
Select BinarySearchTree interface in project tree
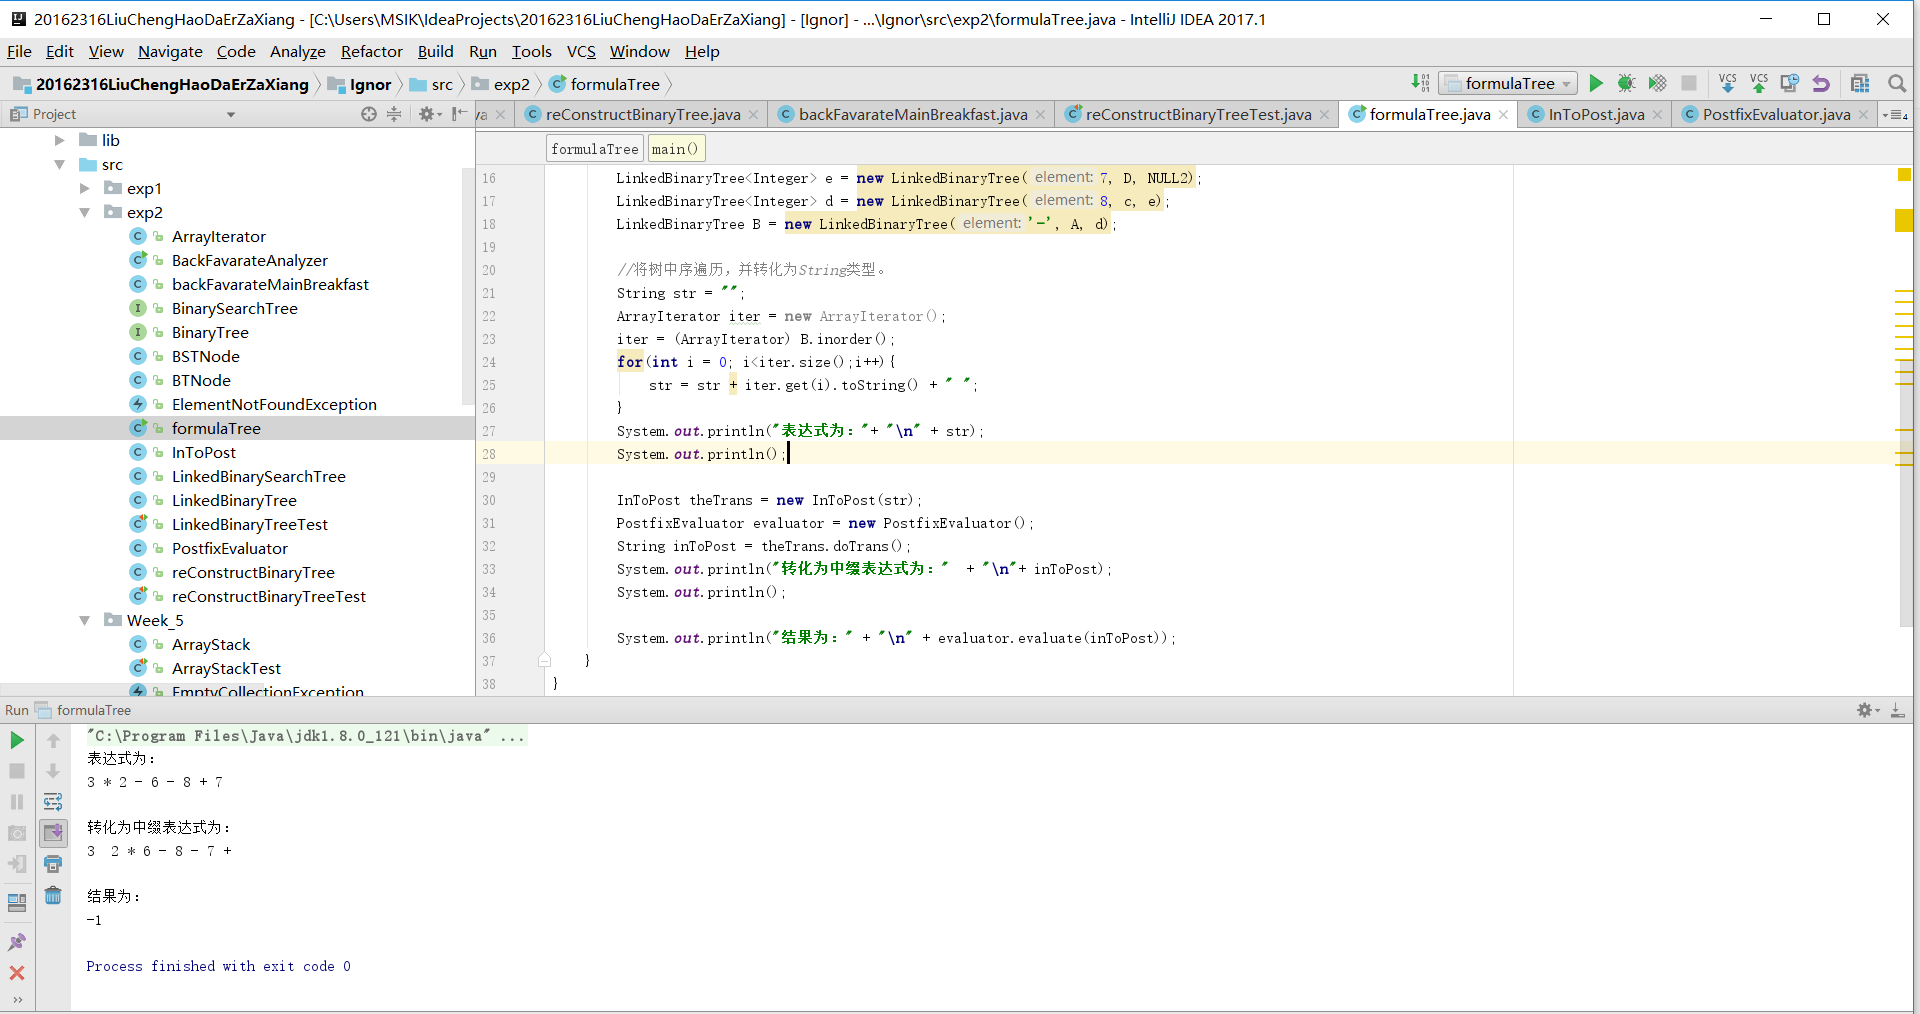(234, 308)
